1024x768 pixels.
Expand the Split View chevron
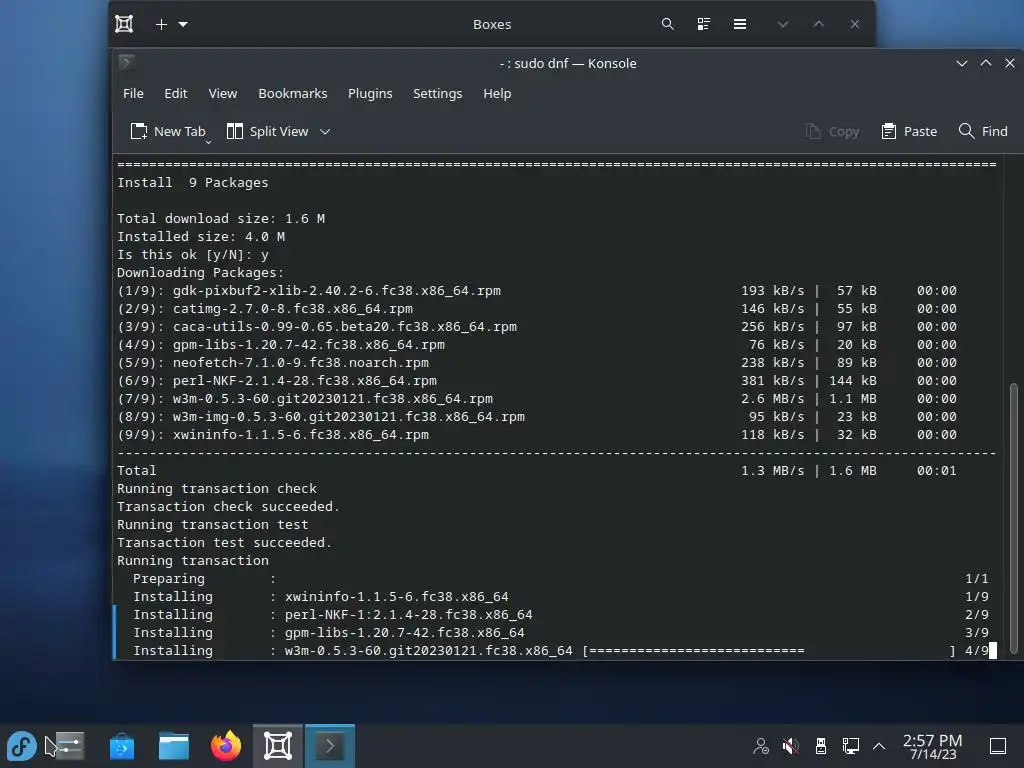point(325,131)
